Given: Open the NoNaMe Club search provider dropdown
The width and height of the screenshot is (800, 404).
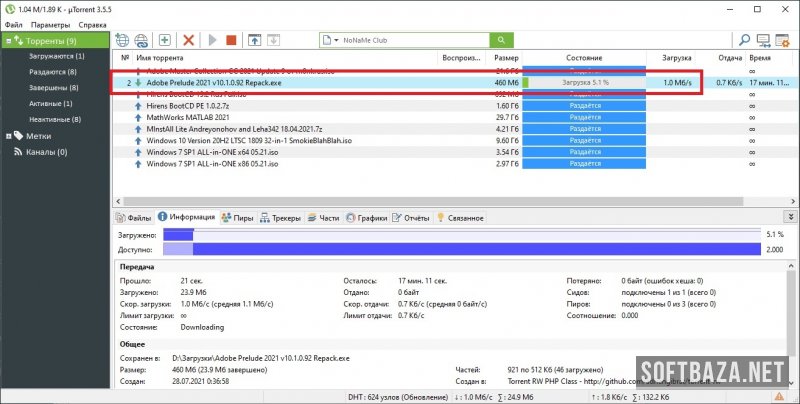Looking at the screenshot, I should [328, 40].
